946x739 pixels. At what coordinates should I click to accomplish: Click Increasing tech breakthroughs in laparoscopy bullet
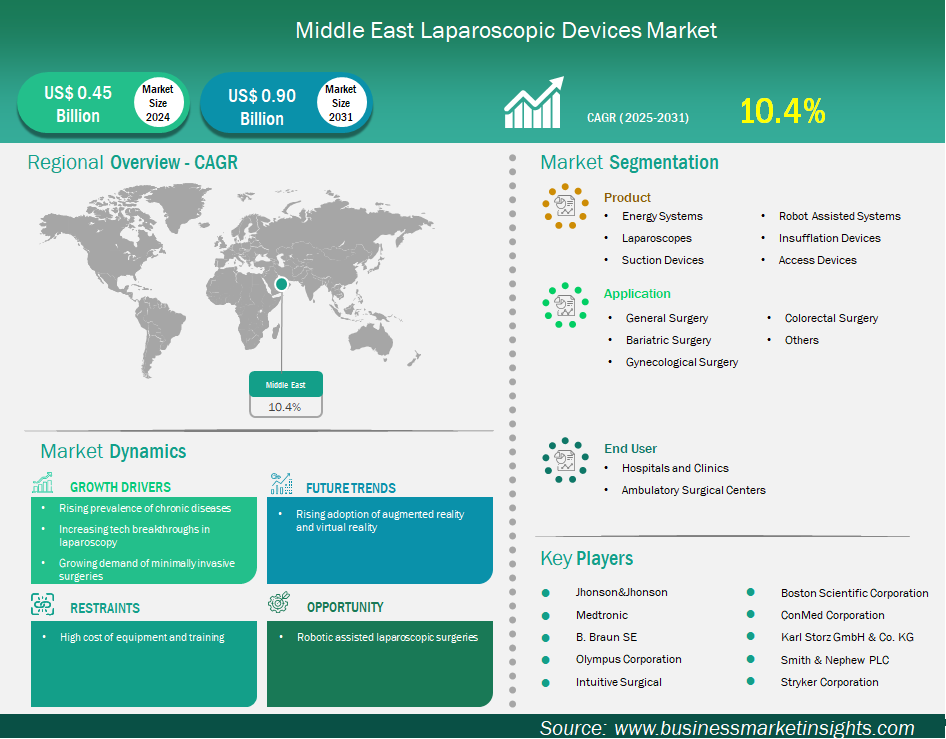coord(135,536)
